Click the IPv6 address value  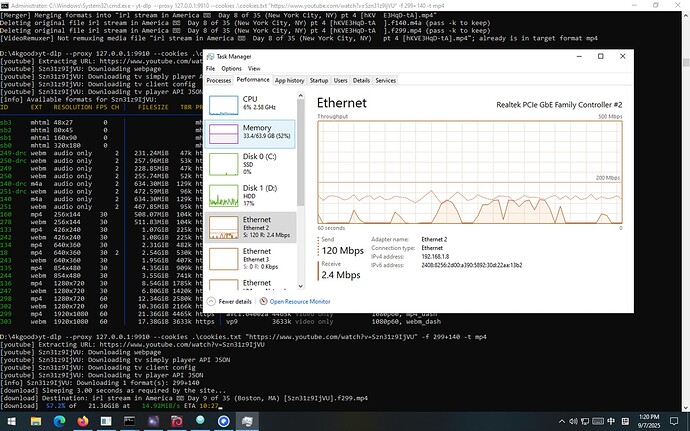(472, 265)
